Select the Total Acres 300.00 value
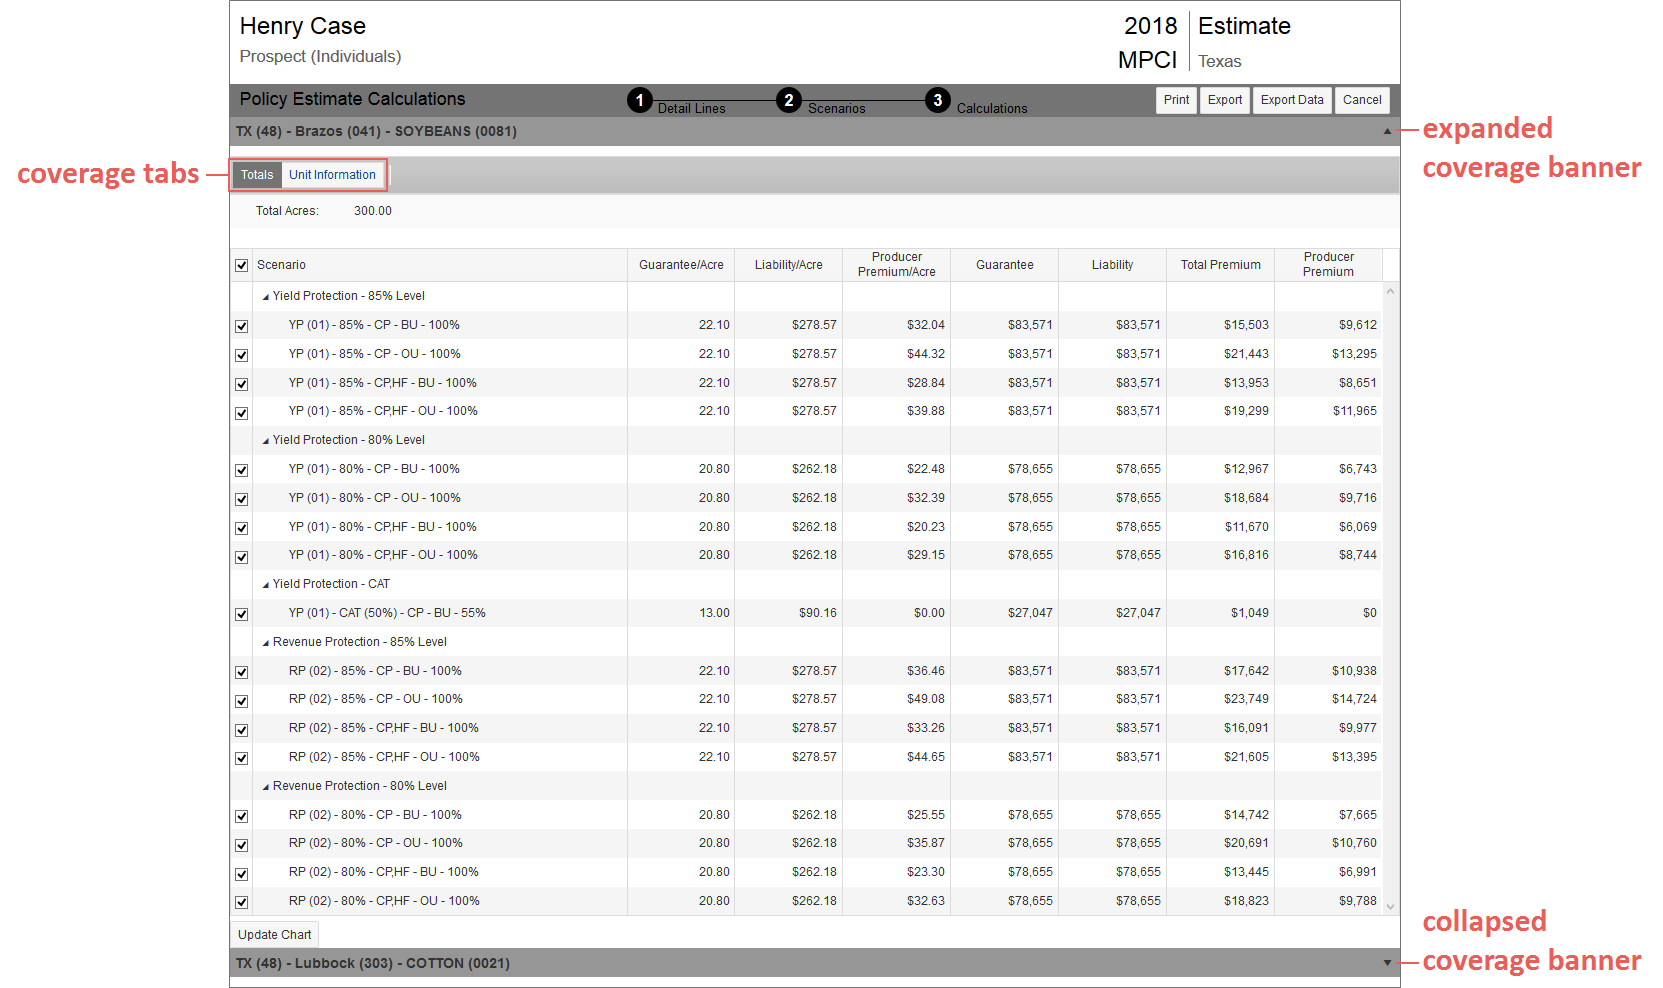This screenshot has height=988, width=1663. (373, 211)
